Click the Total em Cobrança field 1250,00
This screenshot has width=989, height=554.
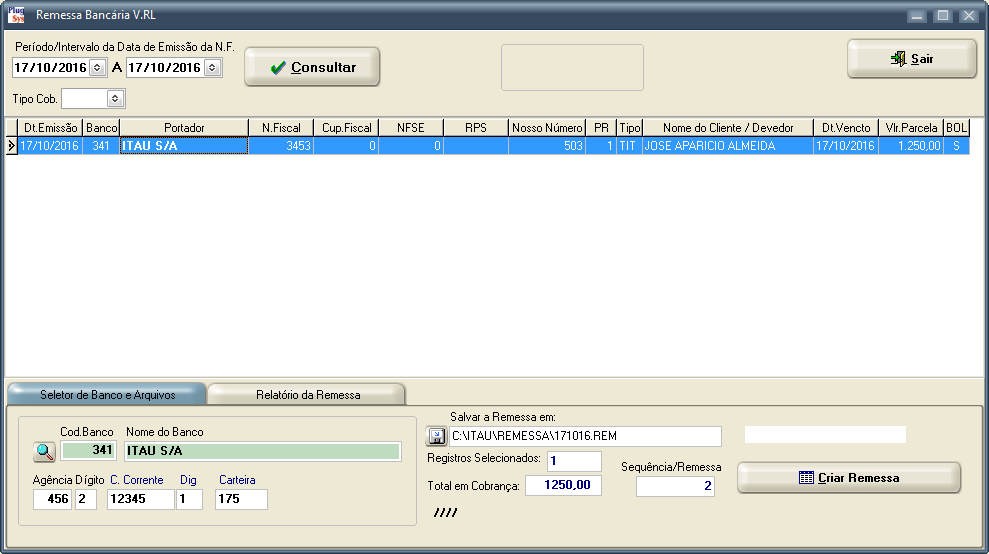[563, 485]
